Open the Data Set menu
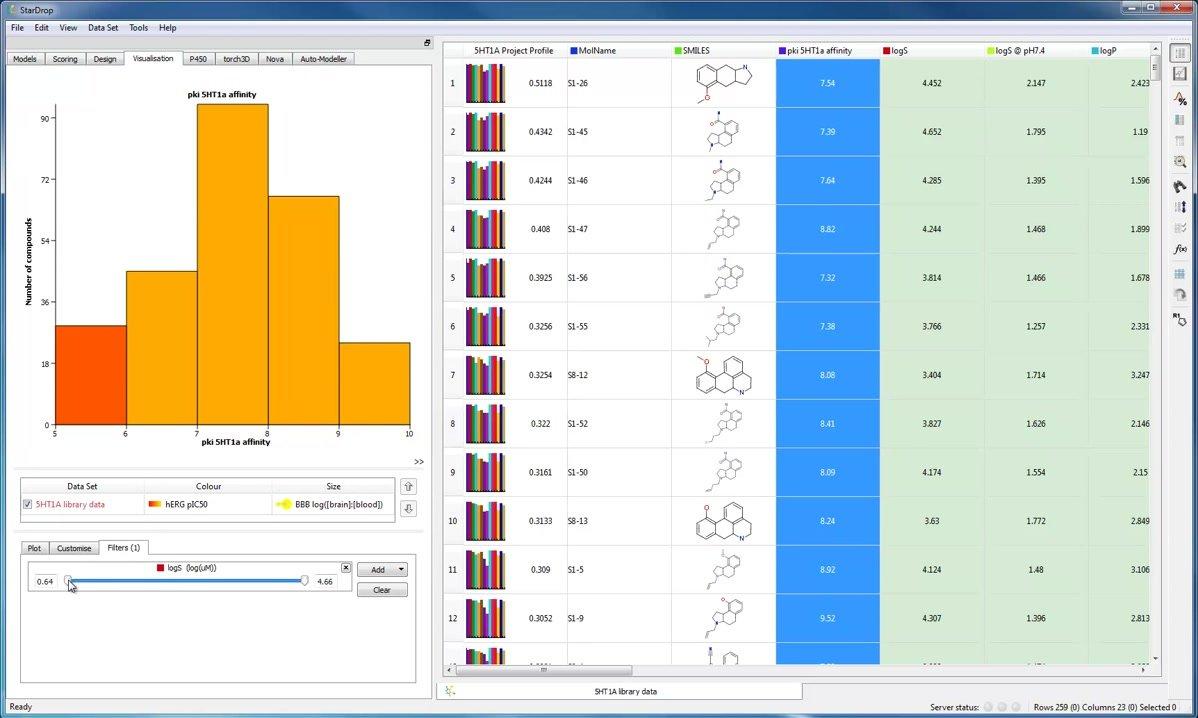The height and width of the screenshot is (718, 1198). [x=103, y=28]
